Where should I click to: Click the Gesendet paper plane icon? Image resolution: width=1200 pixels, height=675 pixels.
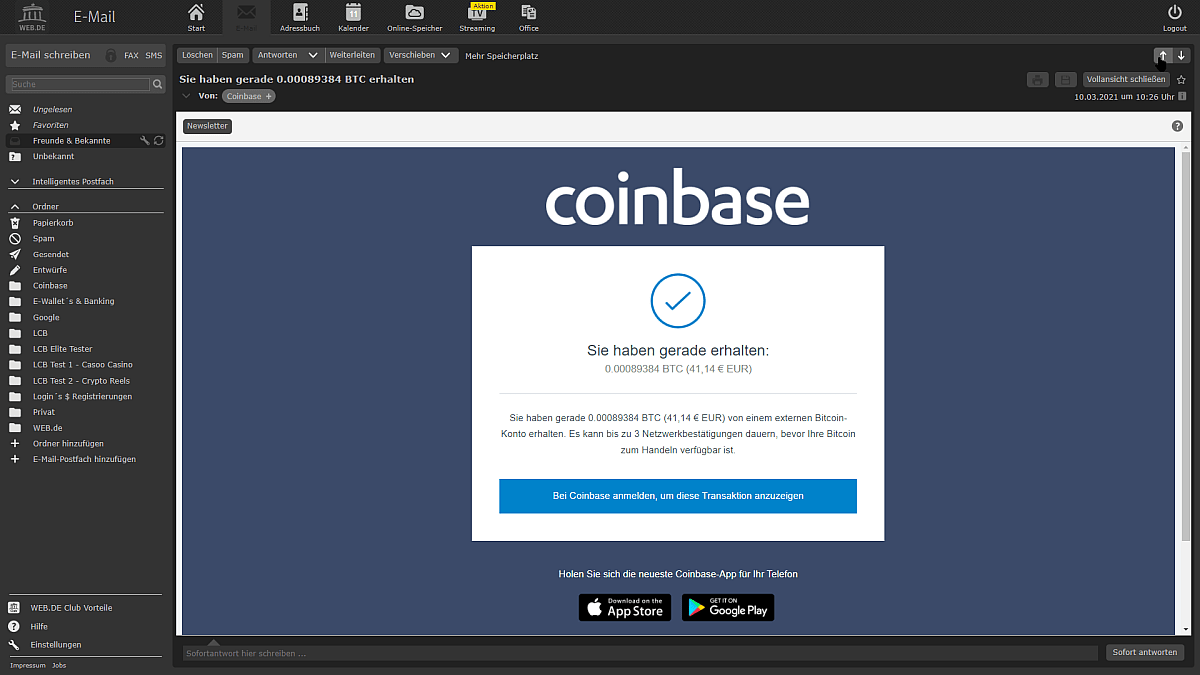coord(15,255)
